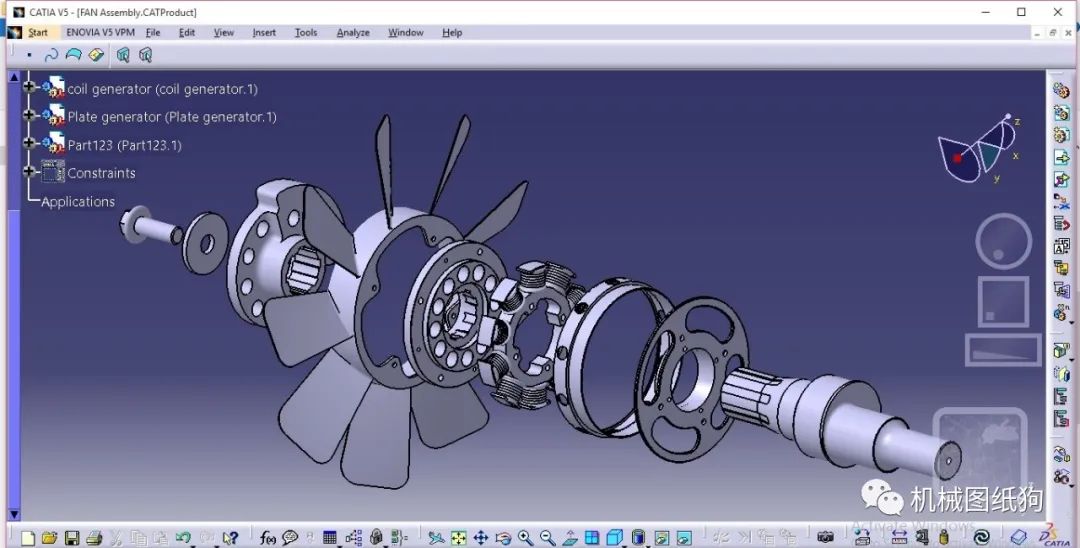Open the Design Table tool
1080x548 pixels.
[330, 538]
